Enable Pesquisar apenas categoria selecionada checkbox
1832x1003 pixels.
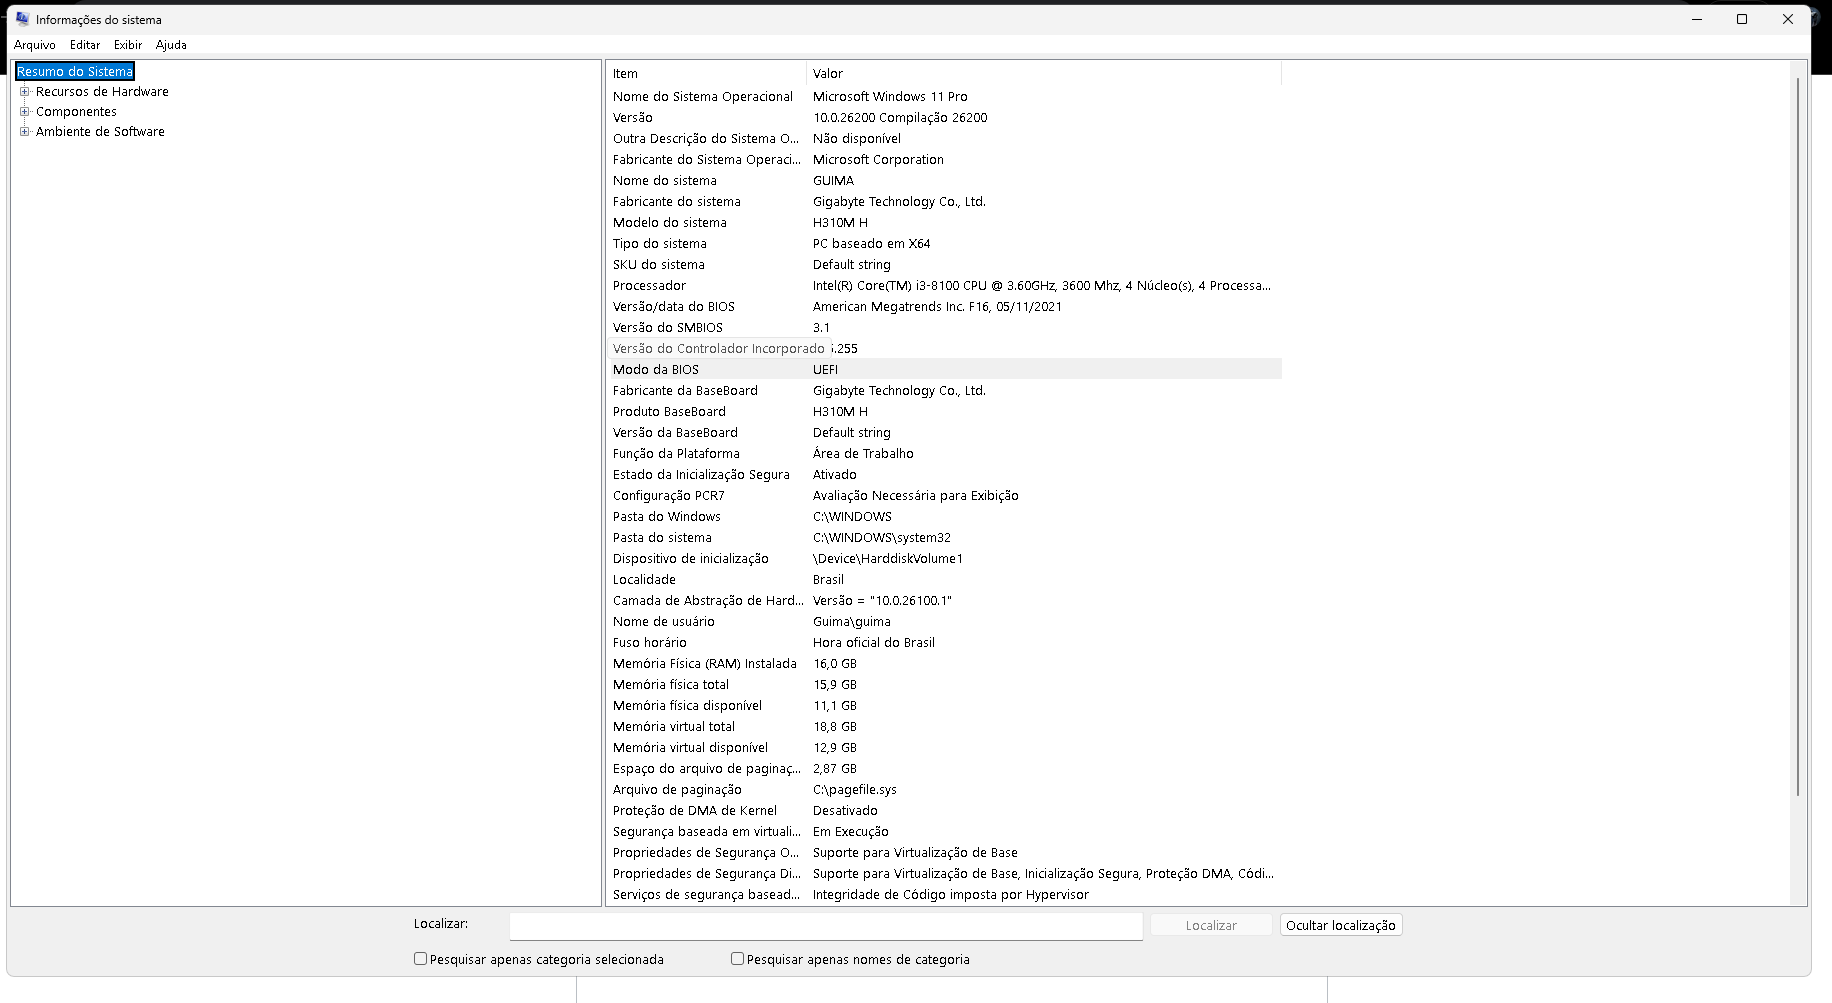click(420, 959)
